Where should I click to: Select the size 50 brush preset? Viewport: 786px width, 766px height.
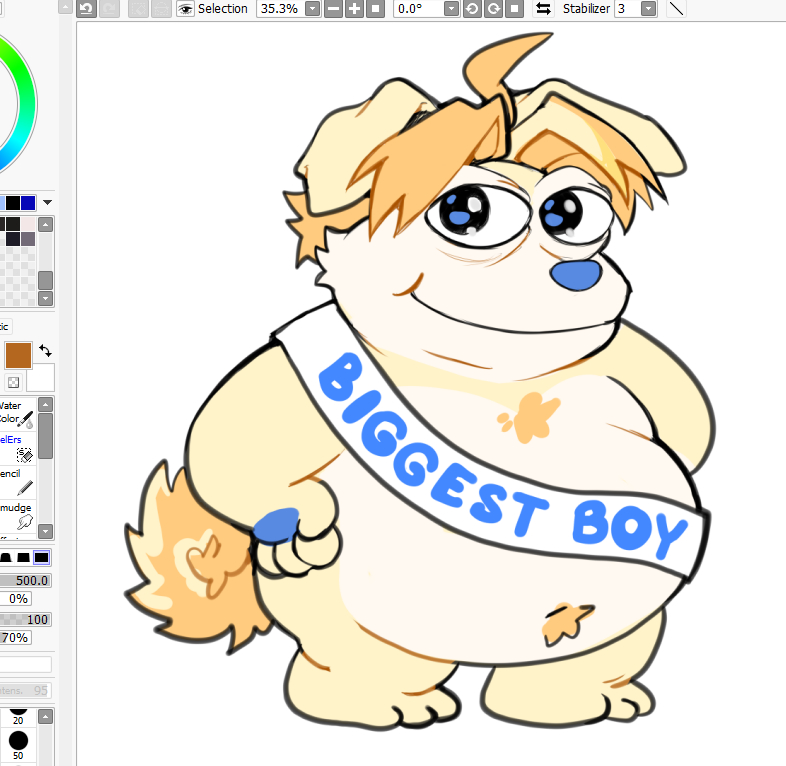(x=18, y=741)
